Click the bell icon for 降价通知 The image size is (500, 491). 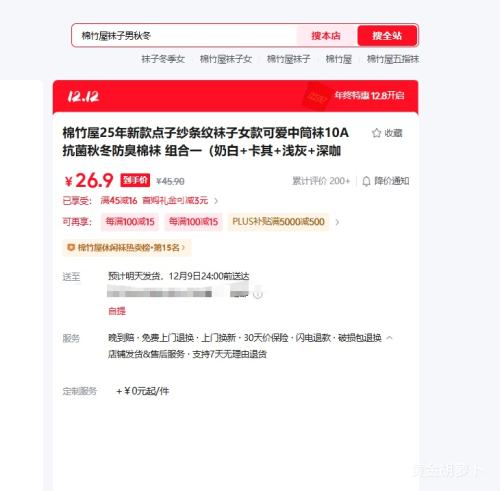tap(366, 181)
